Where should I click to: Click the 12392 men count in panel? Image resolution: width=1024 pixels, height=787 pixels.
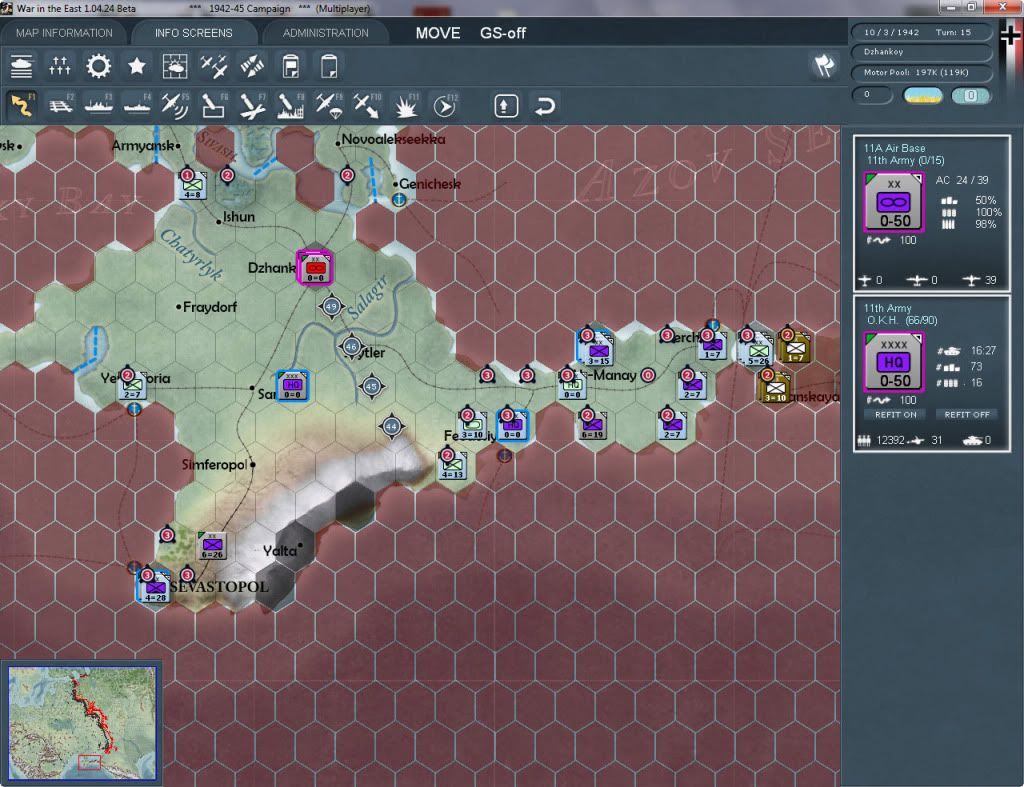point(890,440)
